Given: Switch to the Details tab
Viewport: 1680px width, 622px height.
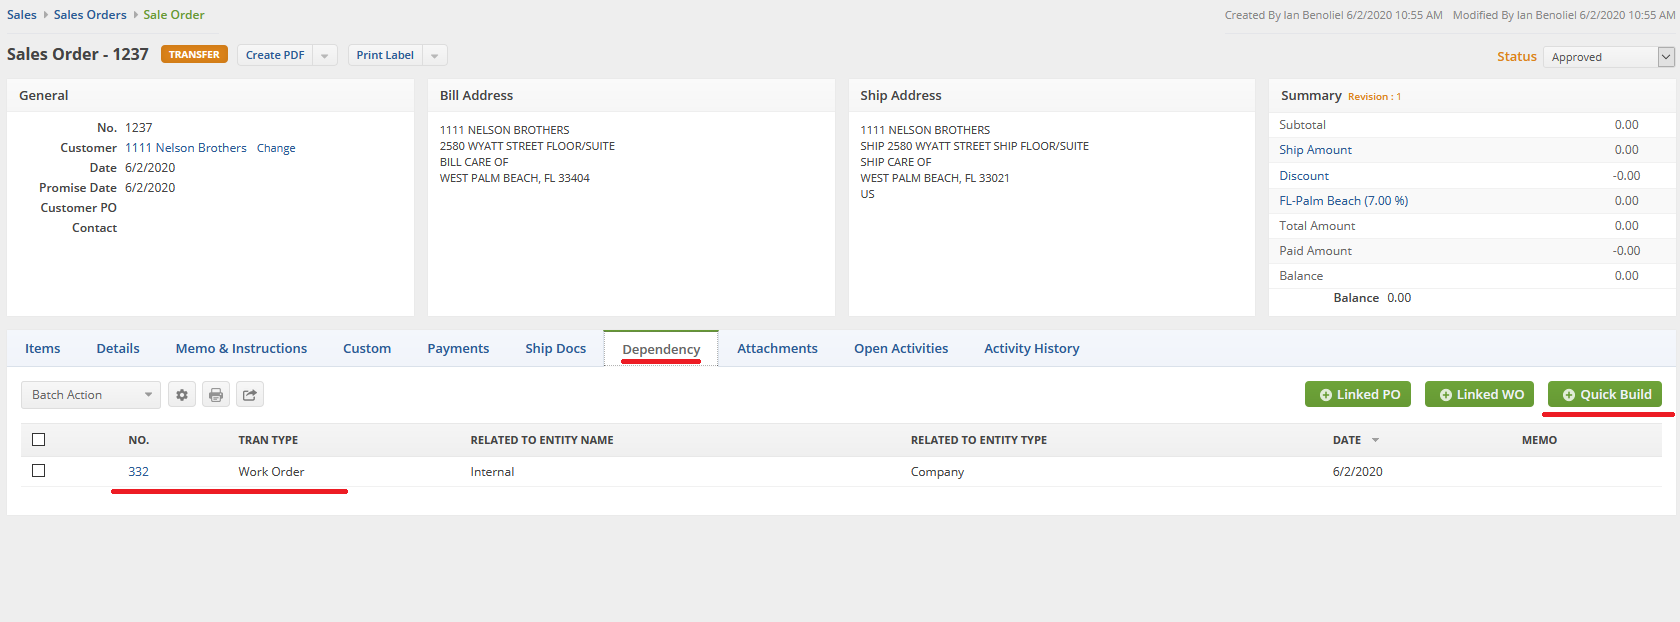Looking at the screenshot, I should pos(118,349).
